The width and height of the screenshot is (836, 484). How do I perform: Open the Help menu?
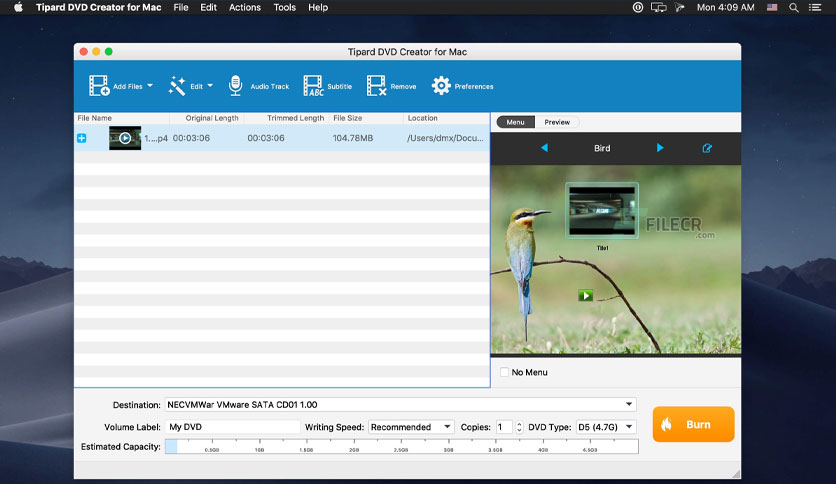click(318, 7)
